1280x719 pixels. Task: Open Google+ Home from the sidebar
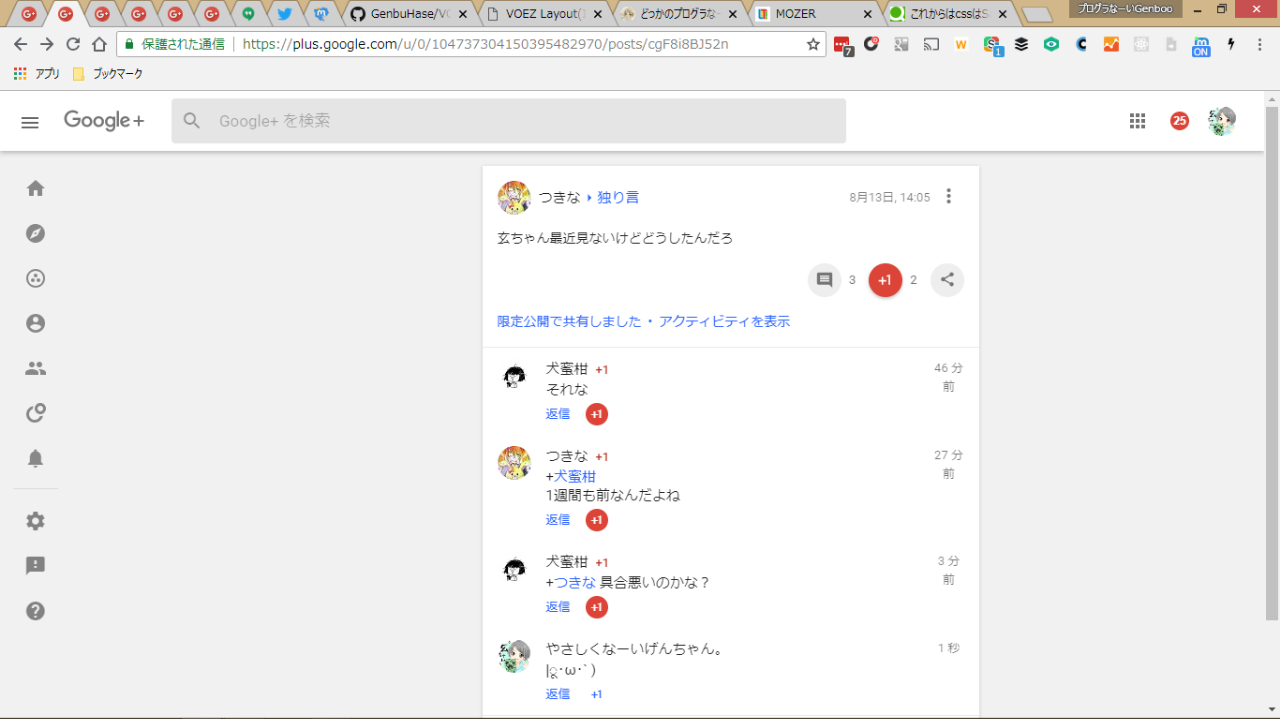tap(36, 189)
